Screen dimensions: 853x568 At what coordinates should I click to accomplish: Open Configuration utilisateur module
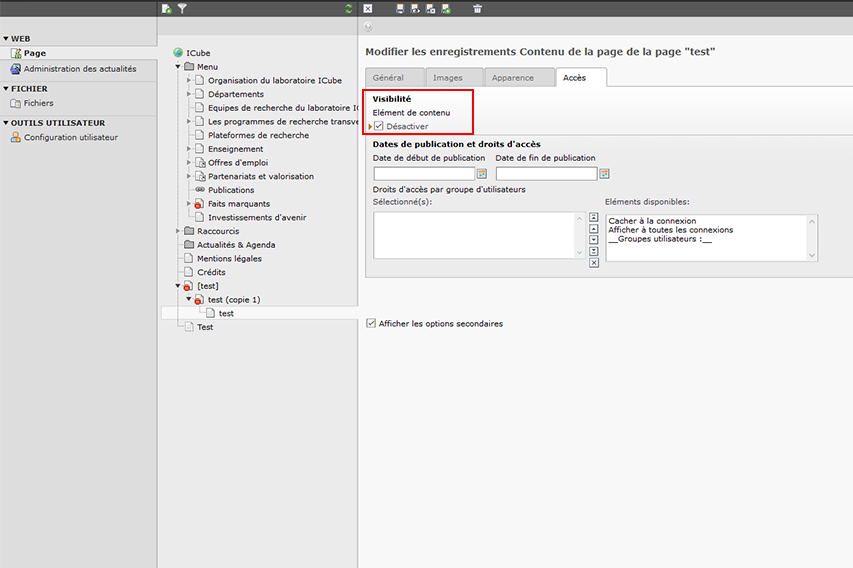tap(71, 138)
